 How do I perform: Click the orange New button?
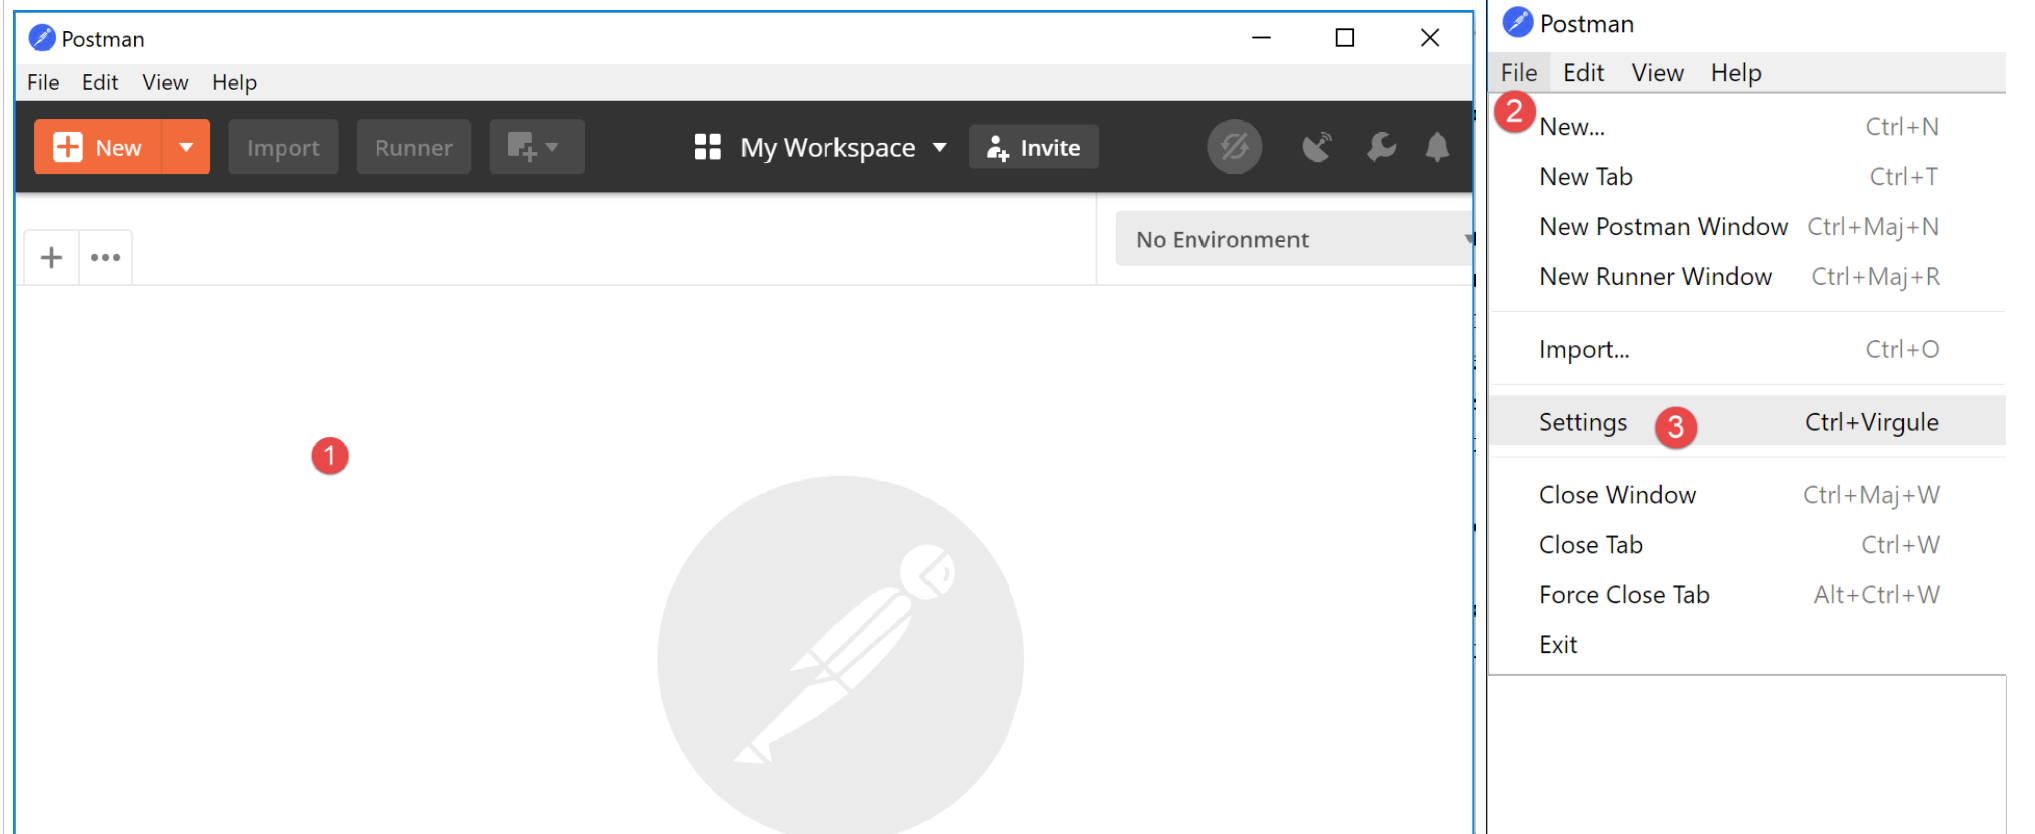pyautogui.click(x=98, y=148)
